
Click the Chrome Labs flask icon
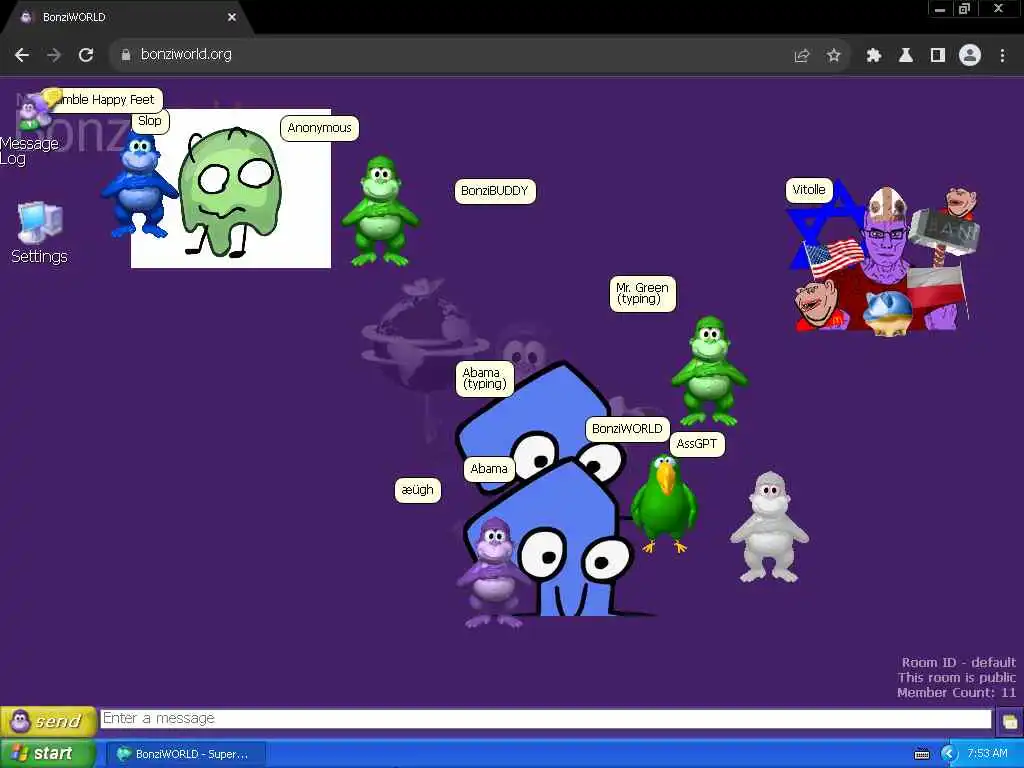(x=905, y=56)
